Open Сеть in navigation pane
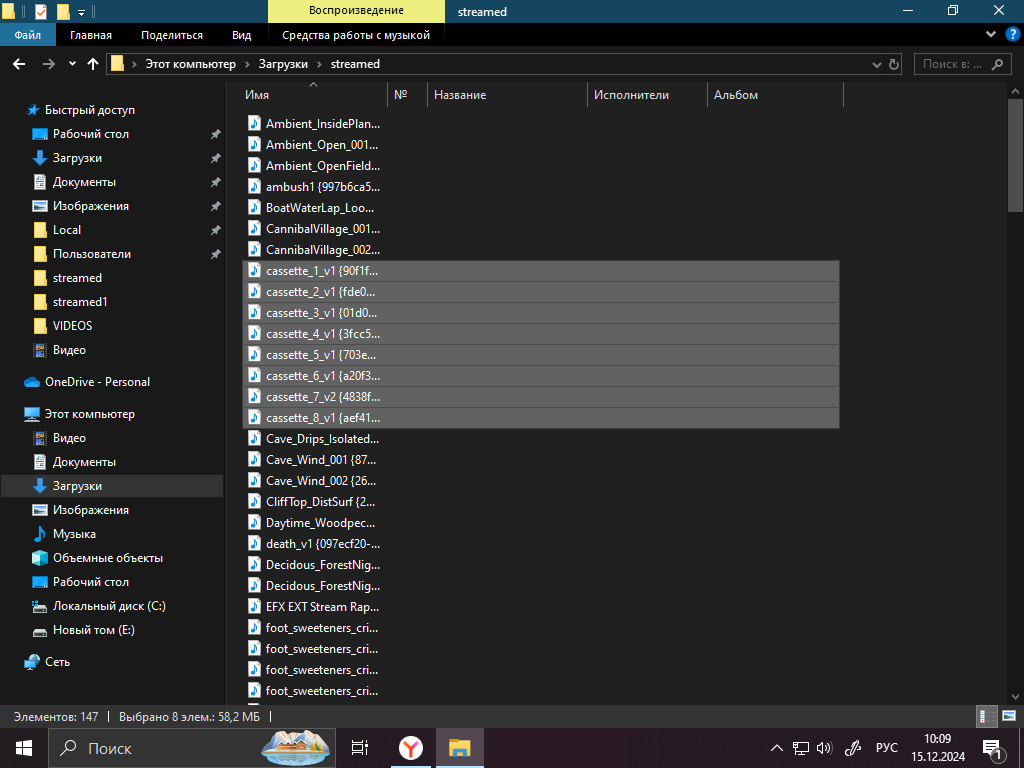This screenshot has height=768, width=1024. click(x=57, y=662)
